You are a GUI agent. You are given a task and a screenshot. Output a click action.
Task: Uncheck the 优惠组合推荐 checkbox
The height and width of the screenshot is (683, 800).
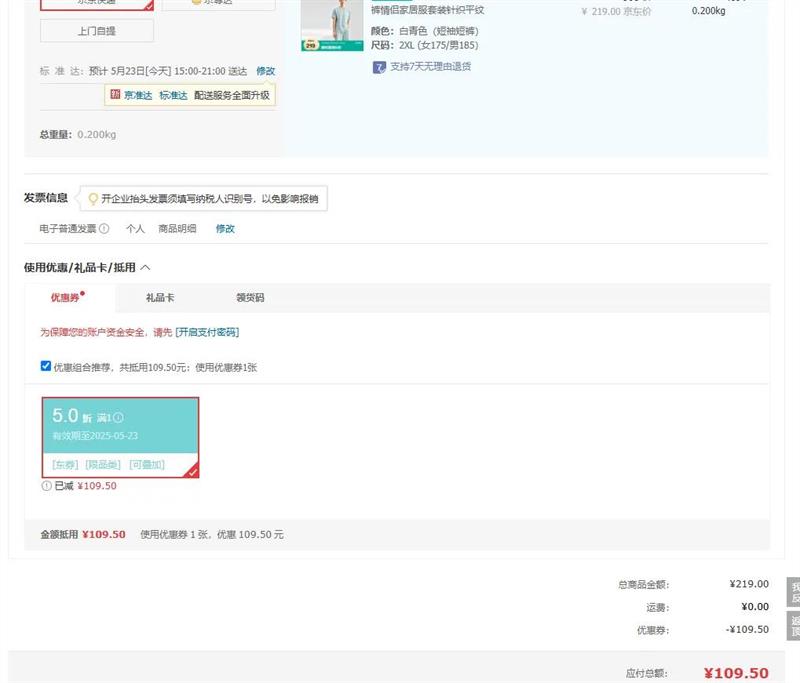click(x=46, y=366)
